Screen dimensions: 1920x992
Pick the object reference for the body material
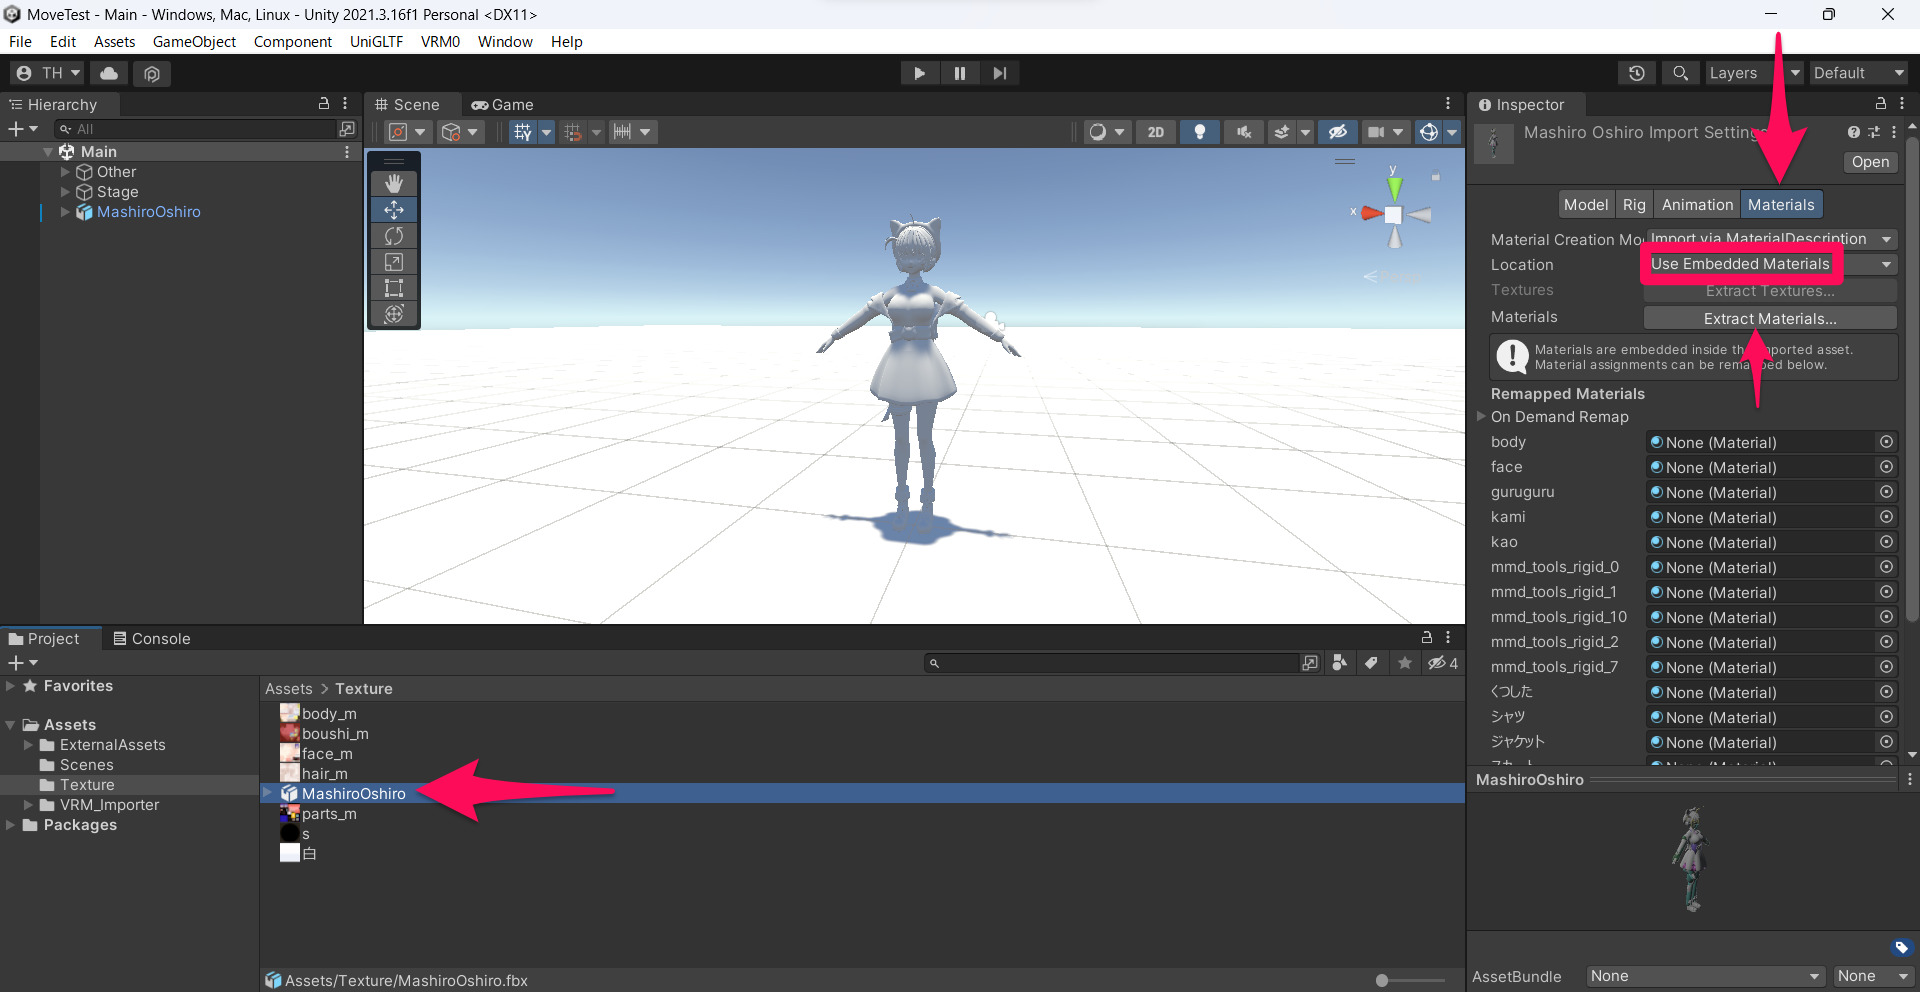tap(1887, 441)
